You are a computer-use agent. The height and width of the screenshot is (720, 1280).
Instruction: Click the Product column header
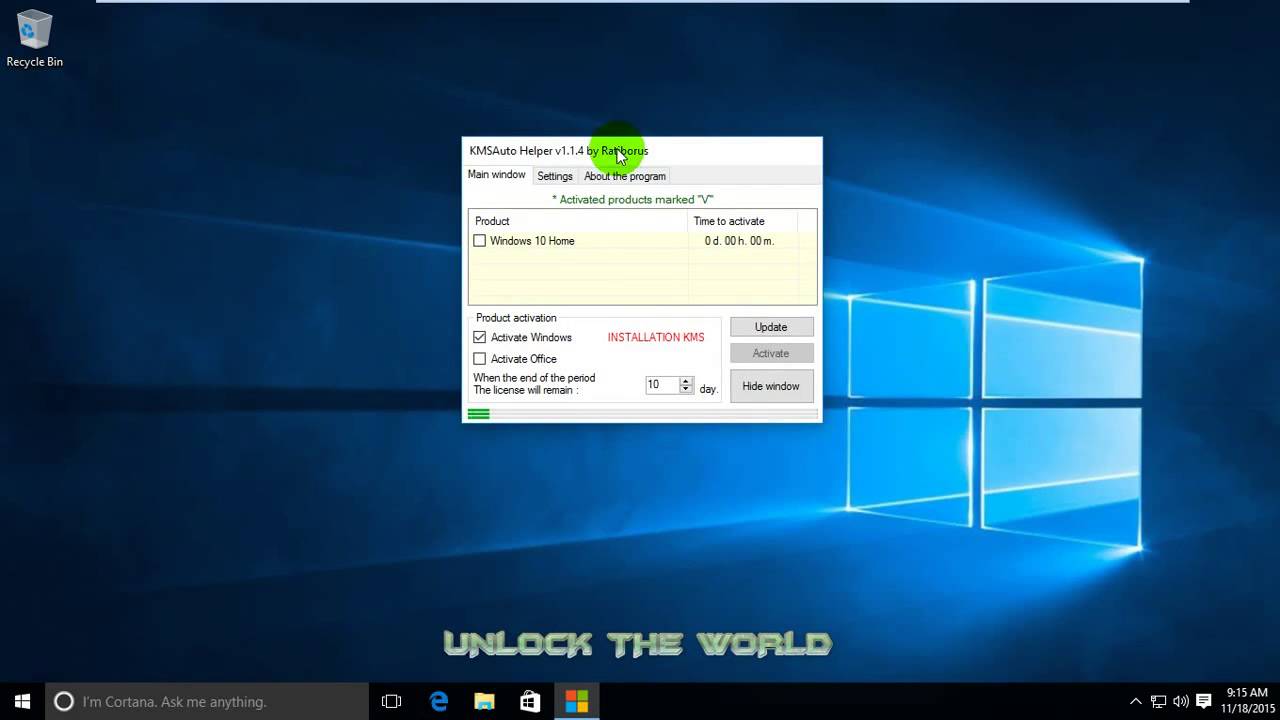[x=579, y=221]
